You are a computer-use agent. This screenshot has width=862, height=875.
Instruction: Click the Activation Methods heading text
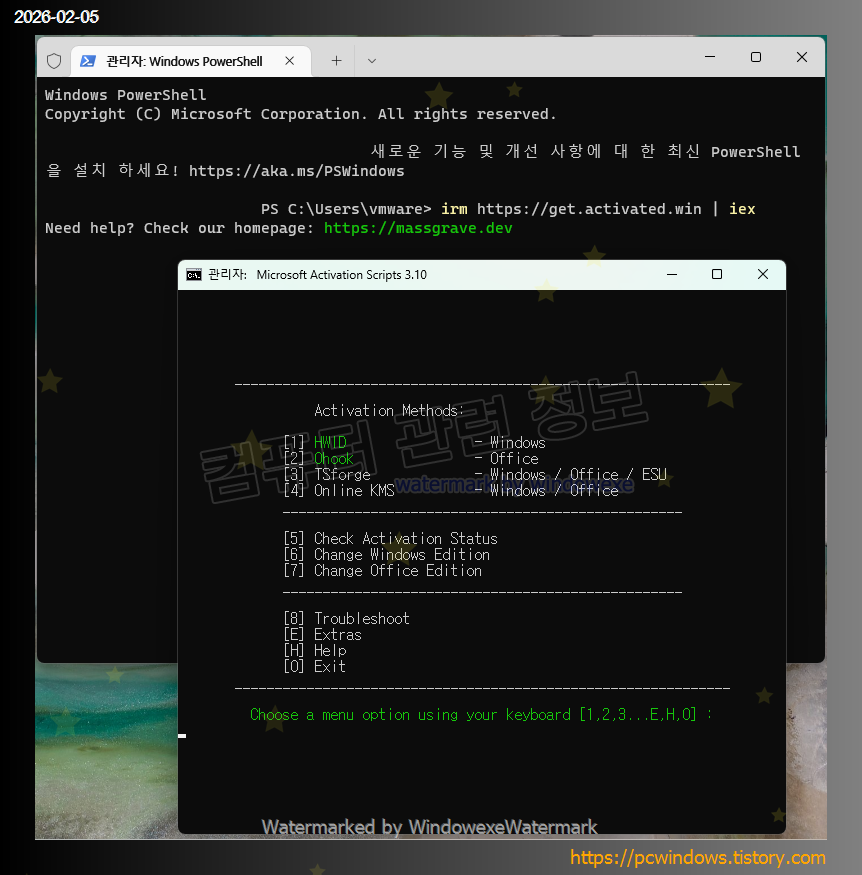click(389, 411)
